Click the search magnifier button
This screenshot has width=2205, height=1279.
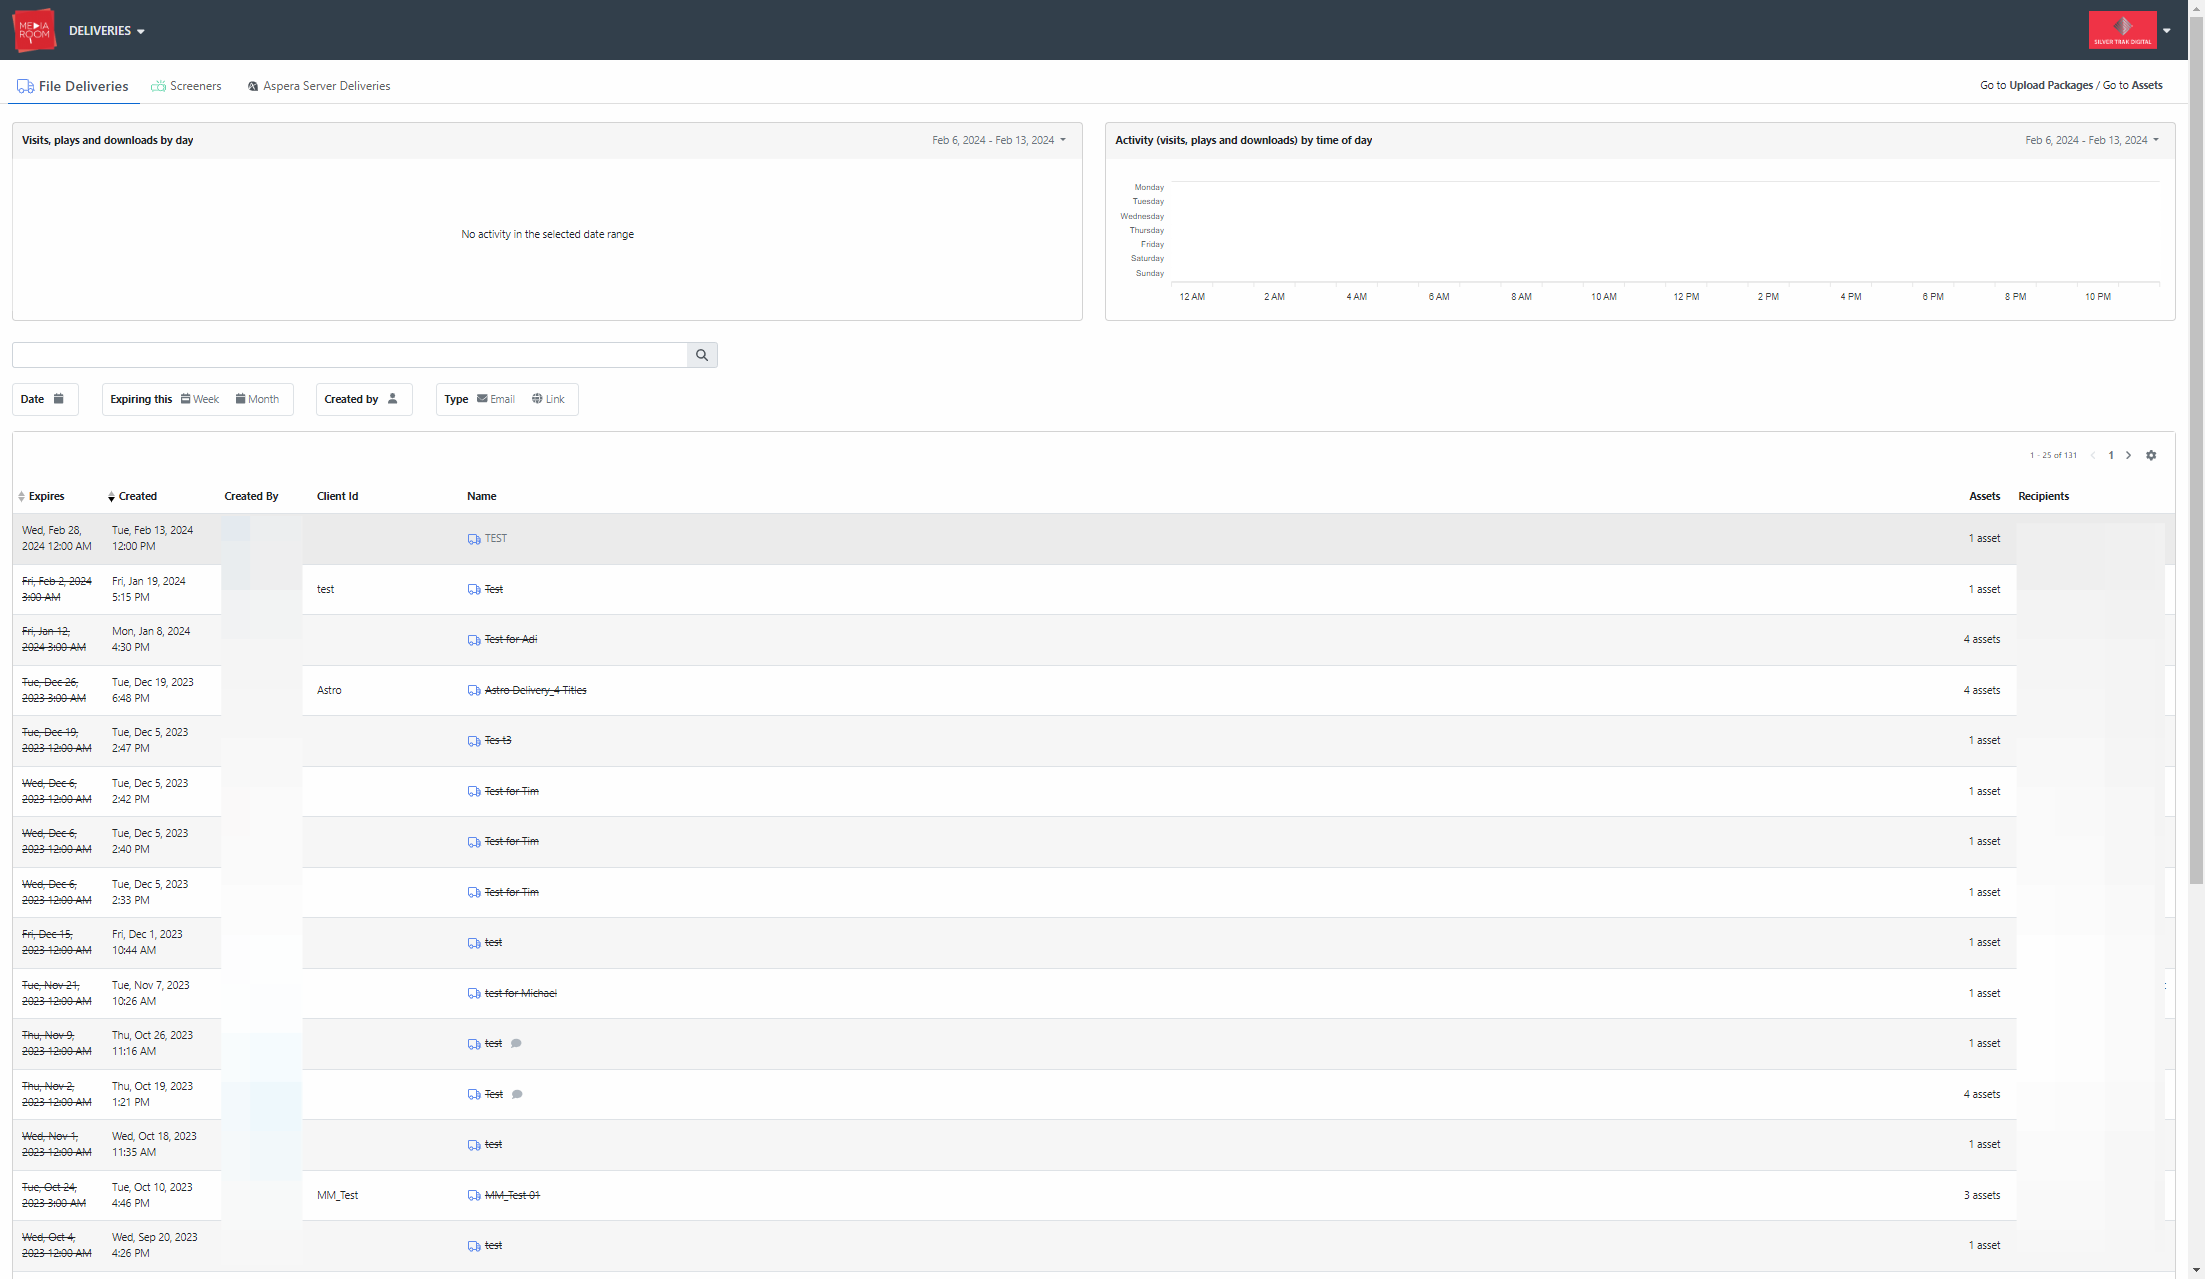coord(702,355)
